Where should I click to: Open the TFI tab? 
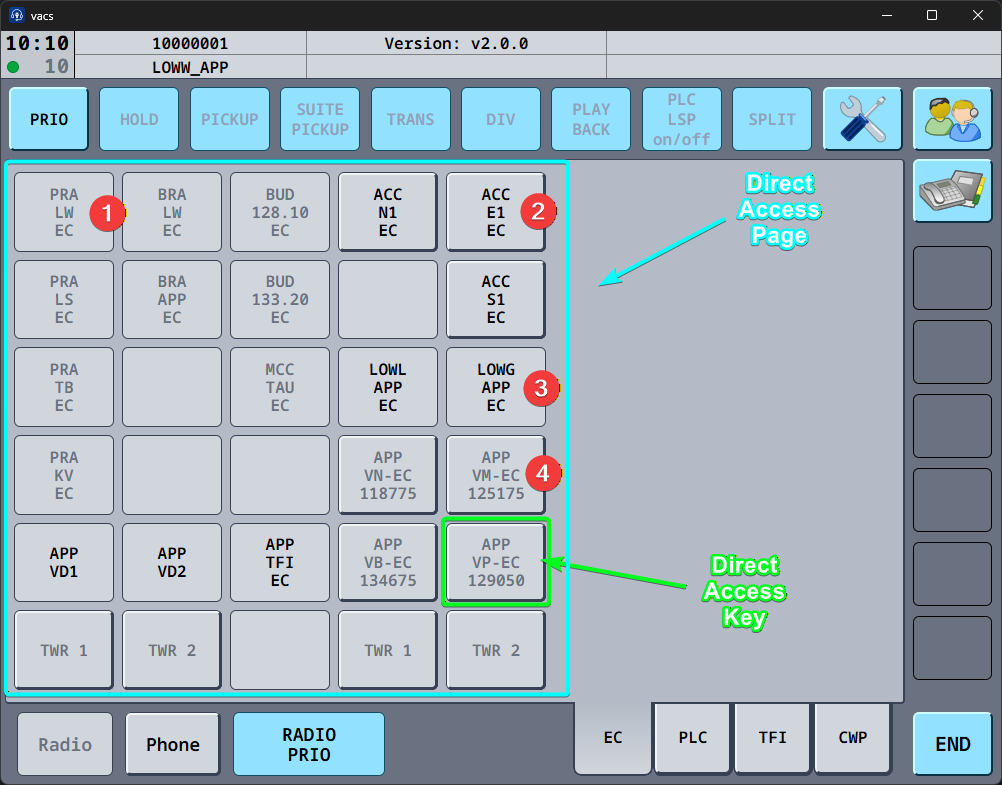point(773,738)
